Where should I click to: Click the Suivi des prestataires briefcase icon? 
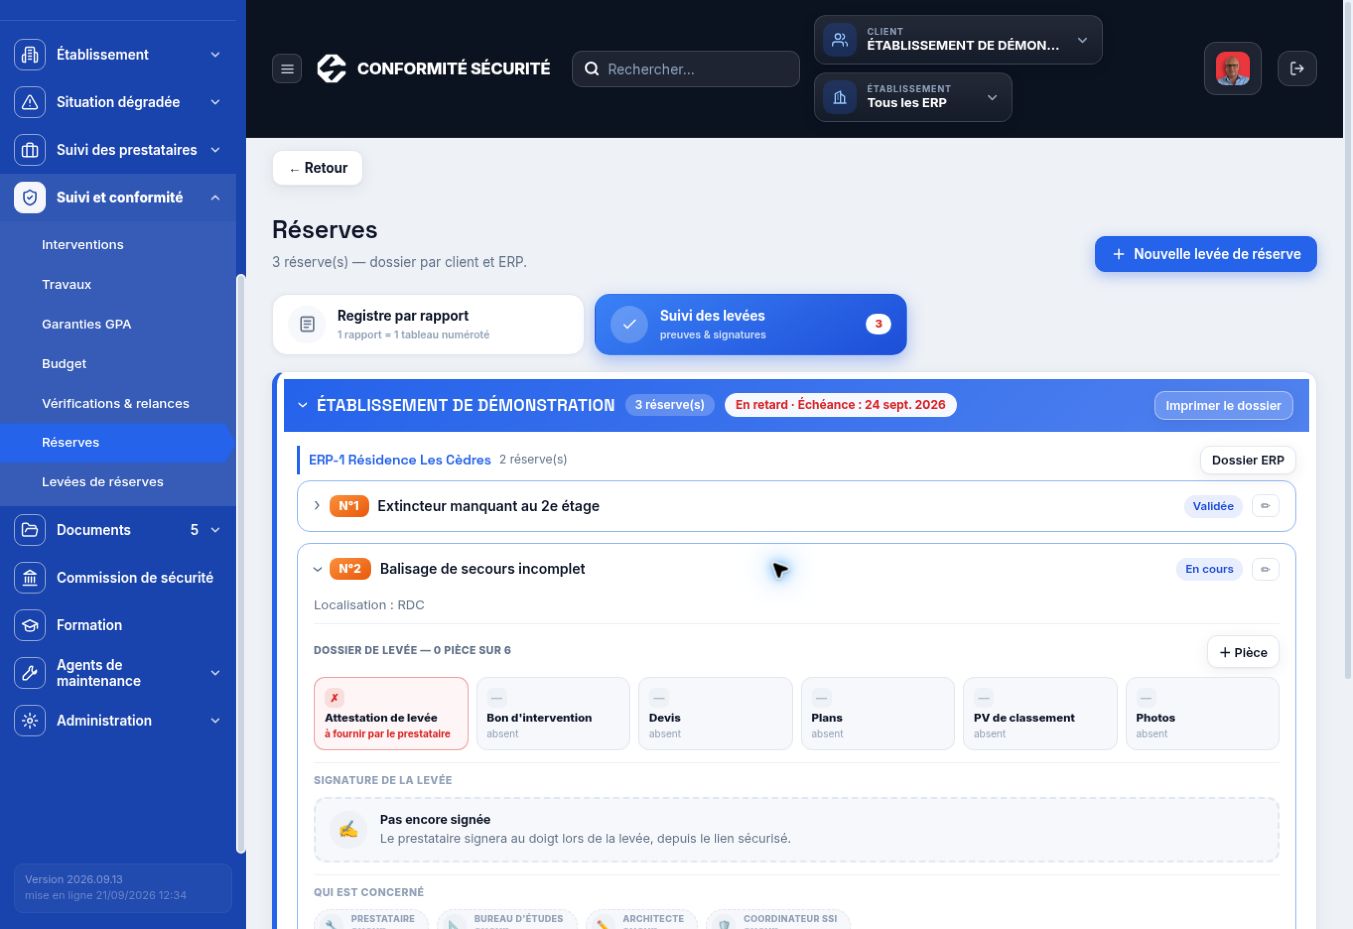tap(30, 150)
